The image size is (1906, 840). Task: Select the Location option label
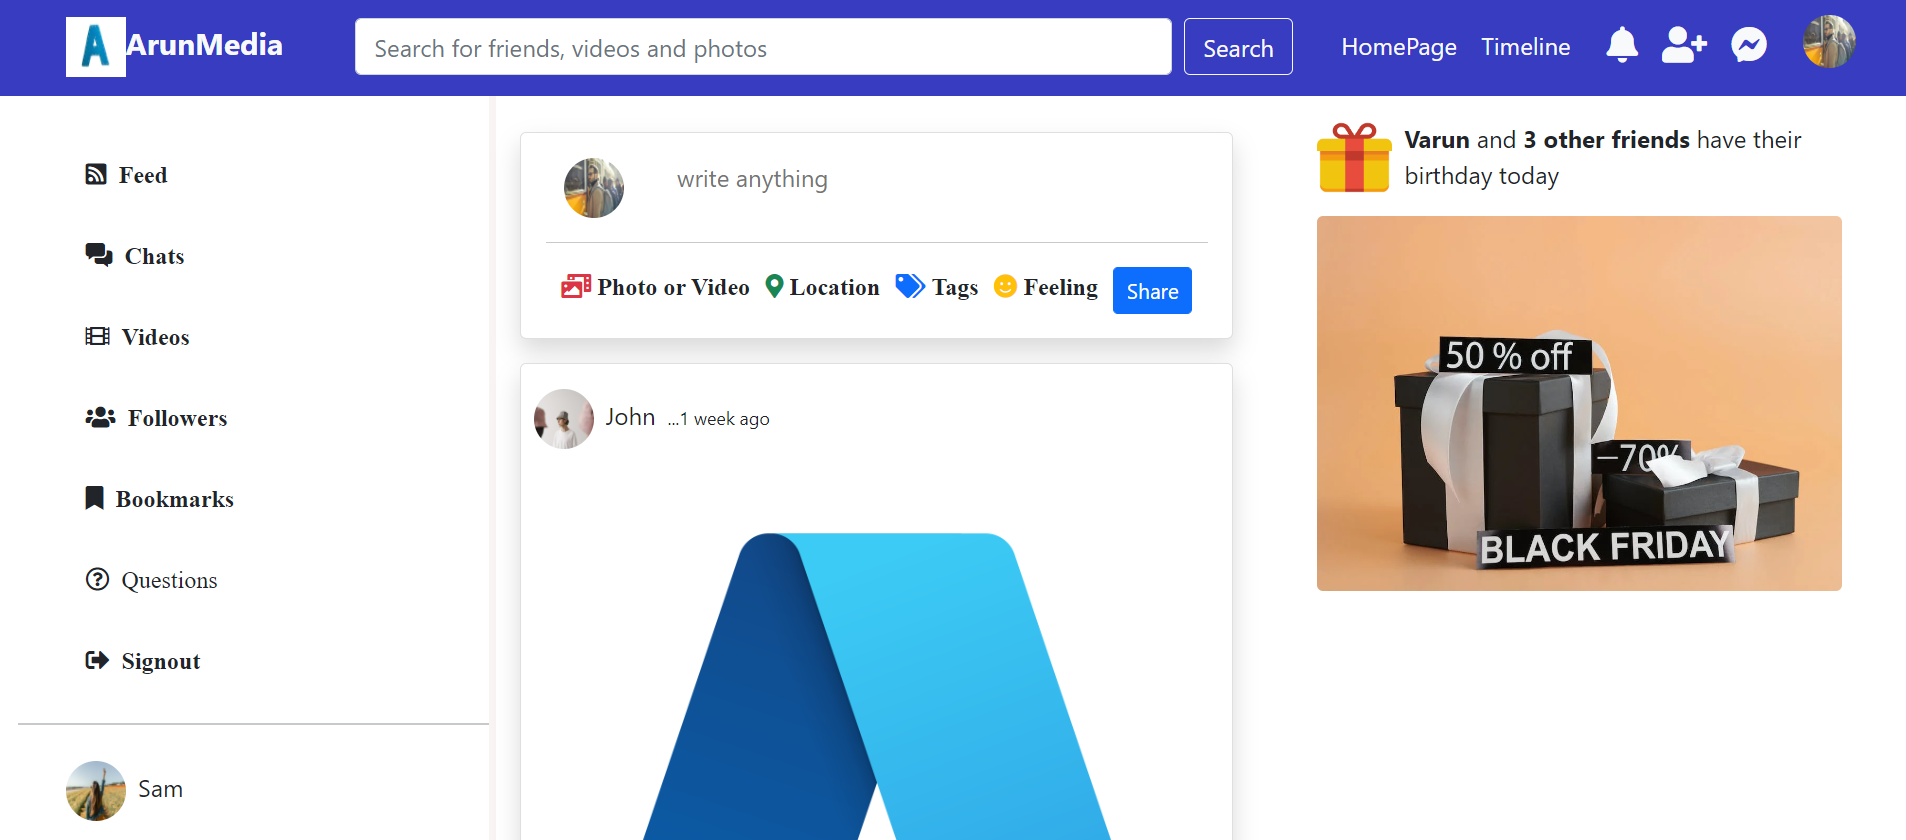pyautogui.click(x=835, y=287)
